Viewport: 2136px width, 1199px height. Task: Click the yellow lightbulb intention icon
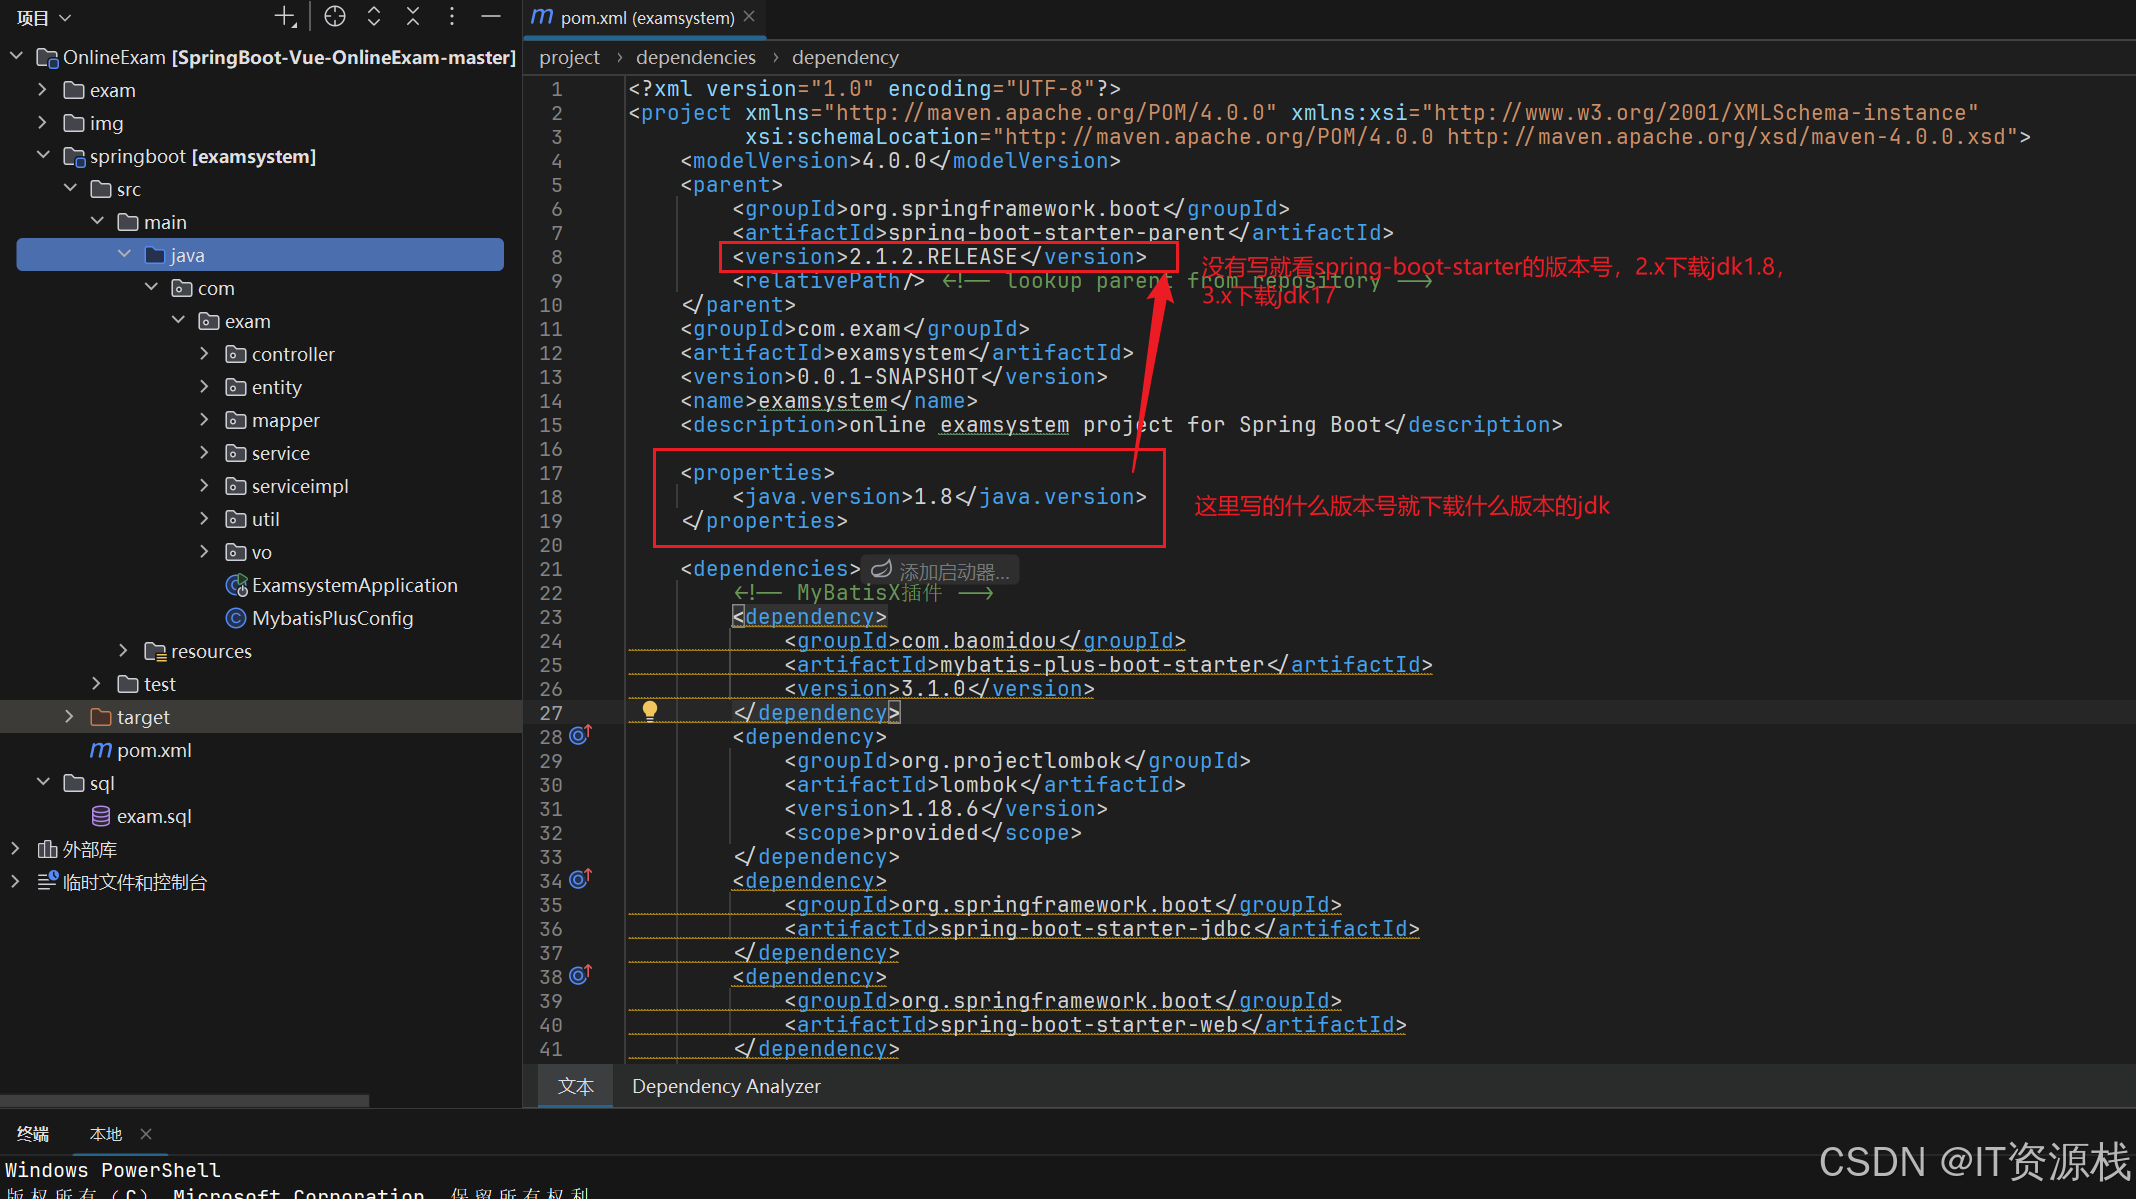[650, 710]
